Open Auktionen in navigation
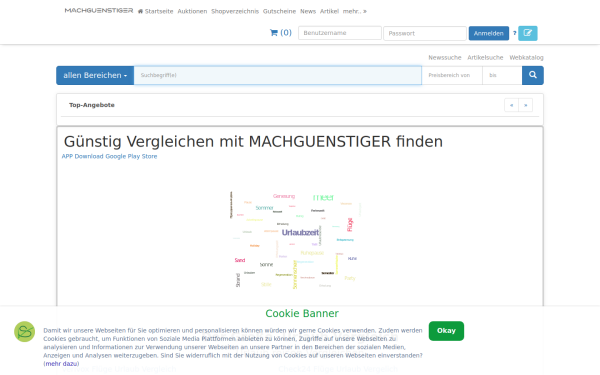The width and height of the screenshot is (600, 375). pos(192,11)
